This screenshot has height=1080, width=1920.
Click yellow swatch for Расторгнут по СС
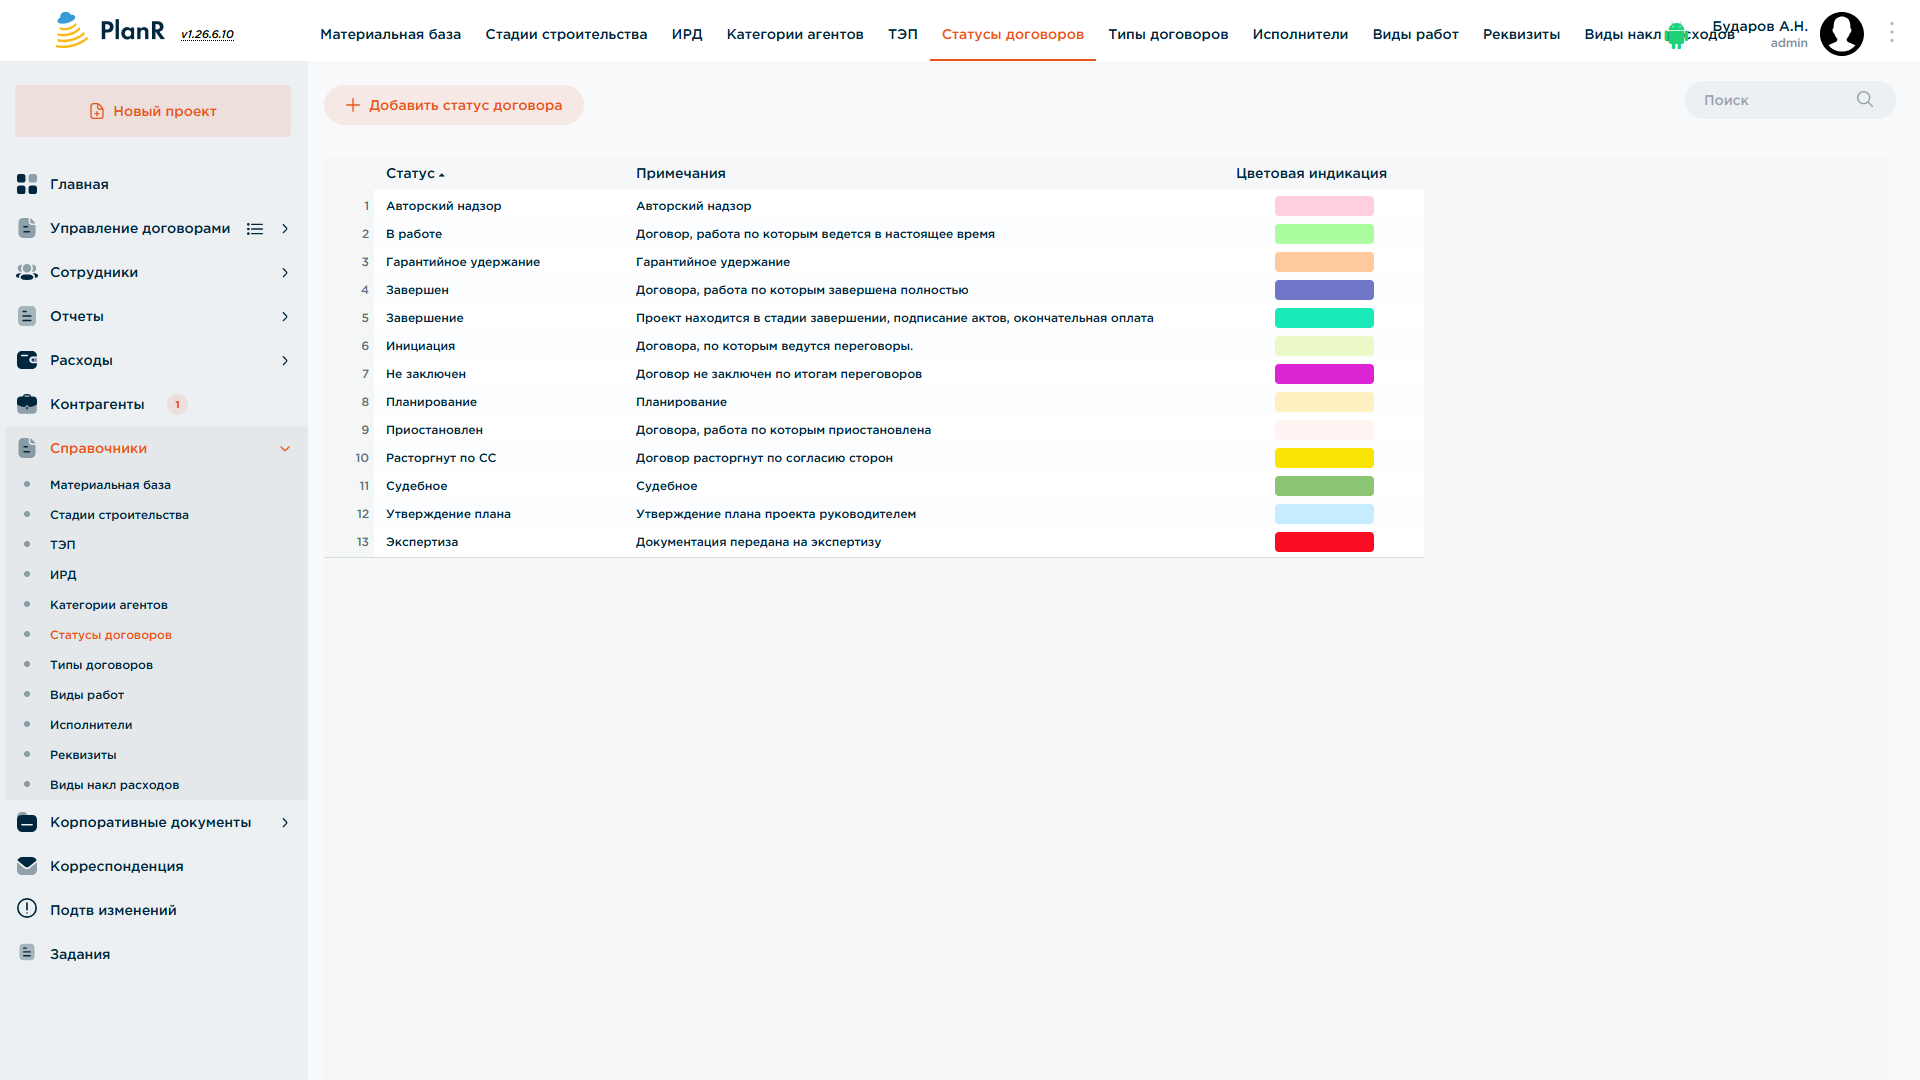[1324, 458]
